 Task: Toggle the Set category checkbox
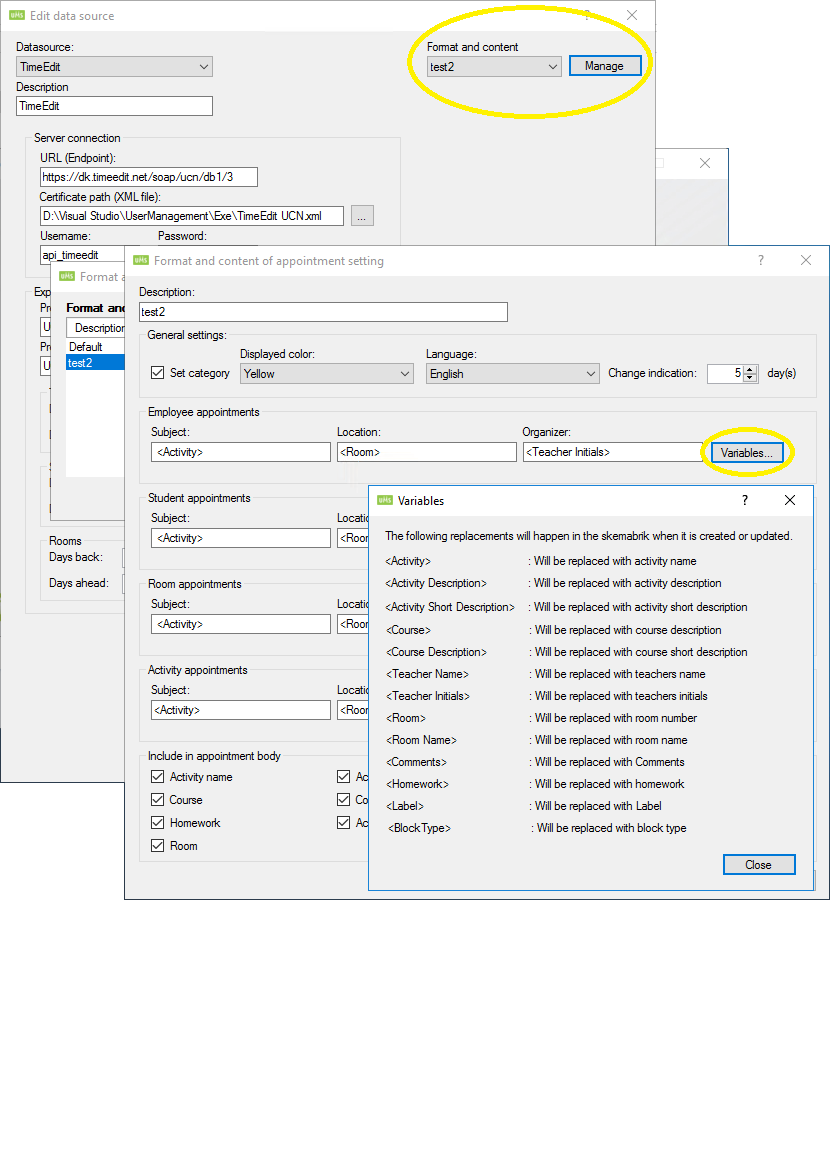pos(157,373)
